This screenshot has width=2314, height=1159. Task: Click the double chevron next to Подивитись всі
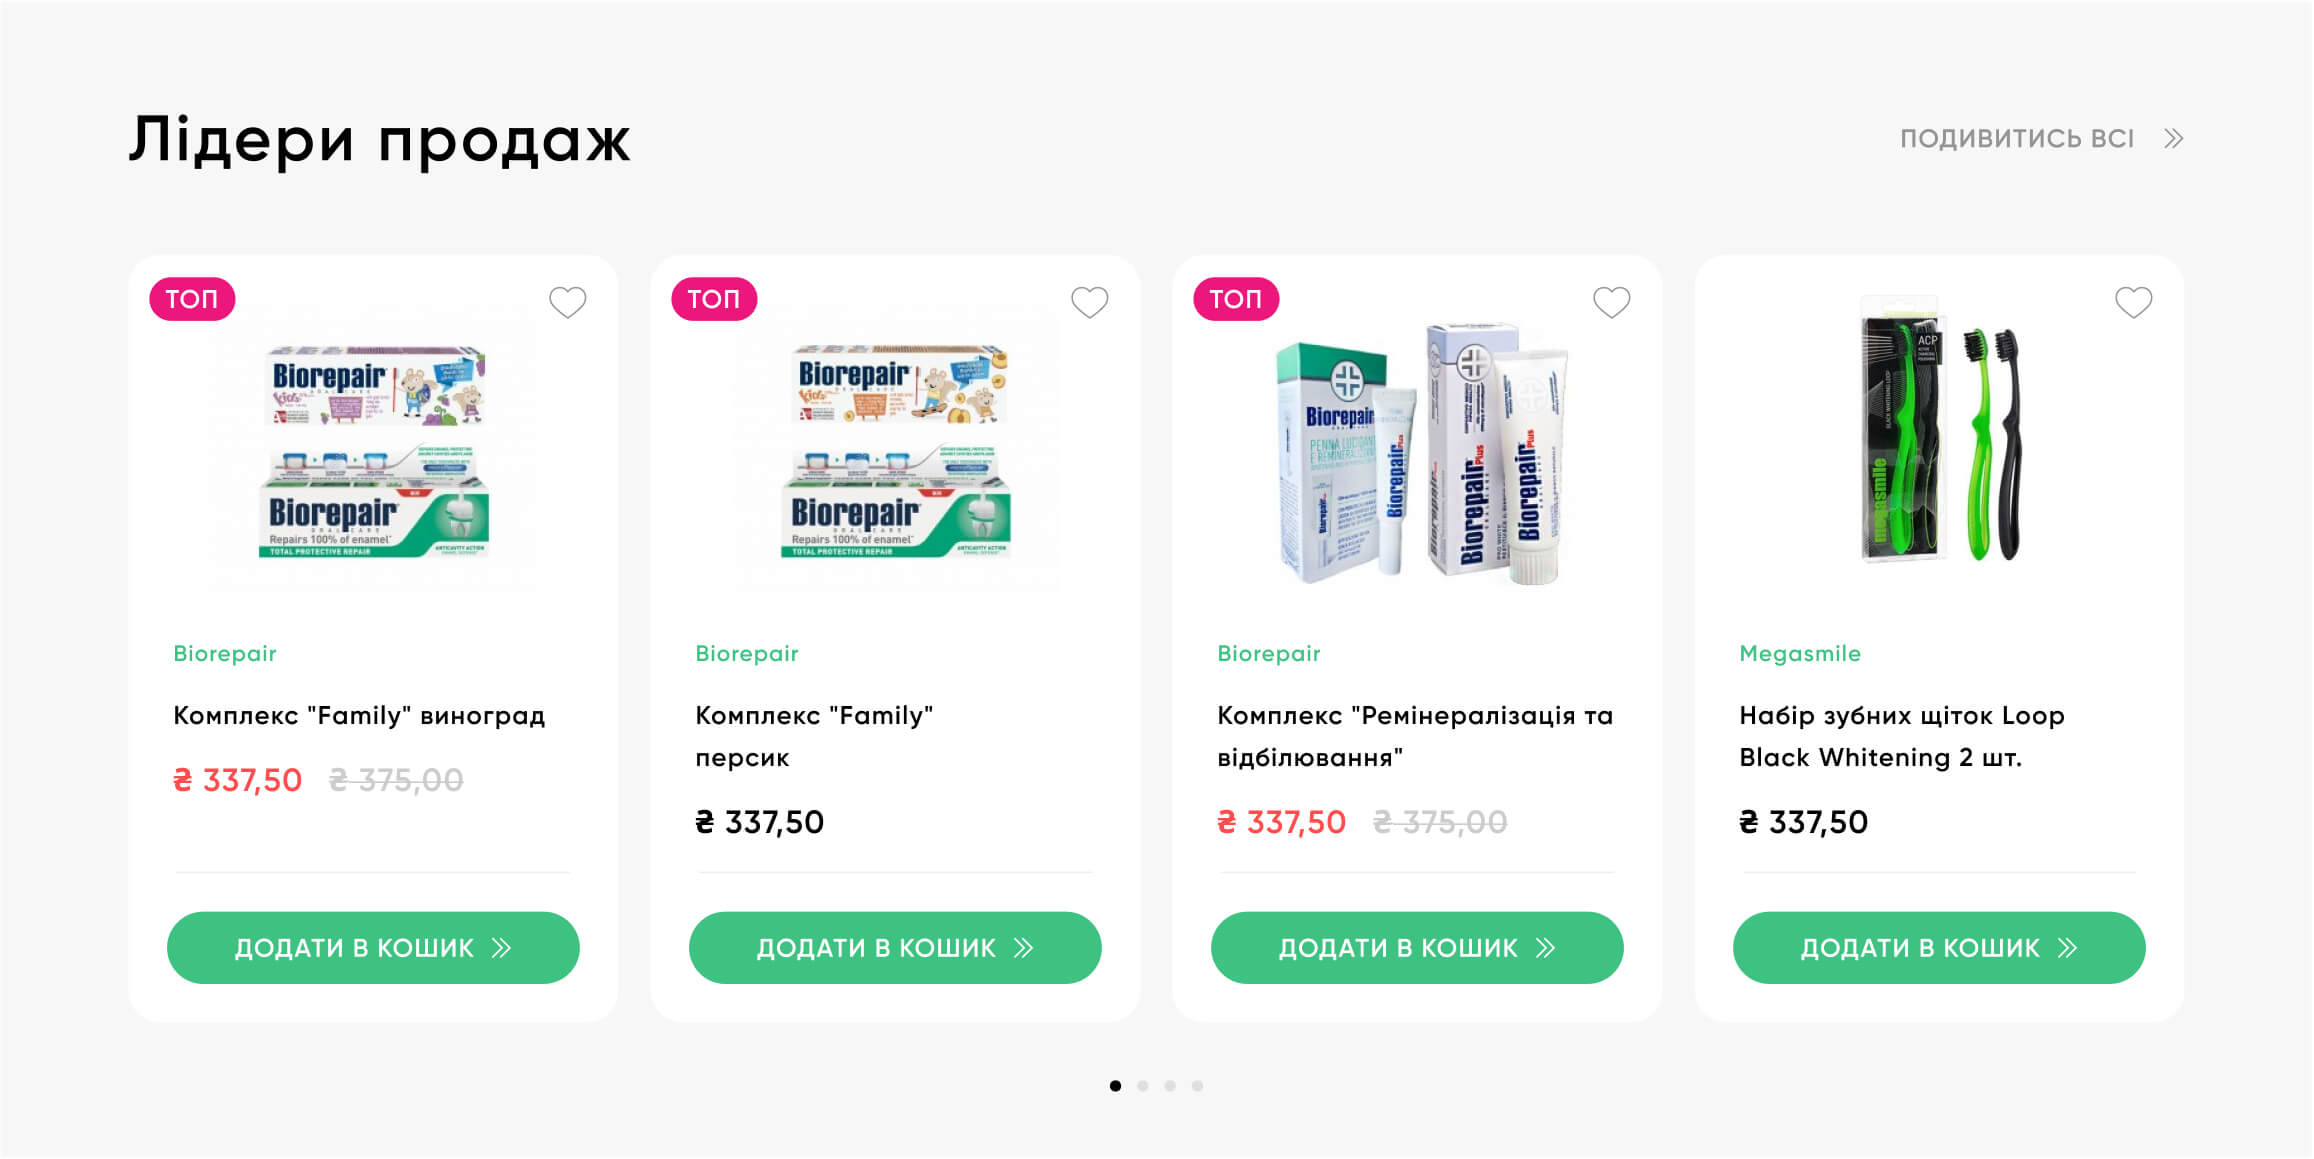[2173, 139]
